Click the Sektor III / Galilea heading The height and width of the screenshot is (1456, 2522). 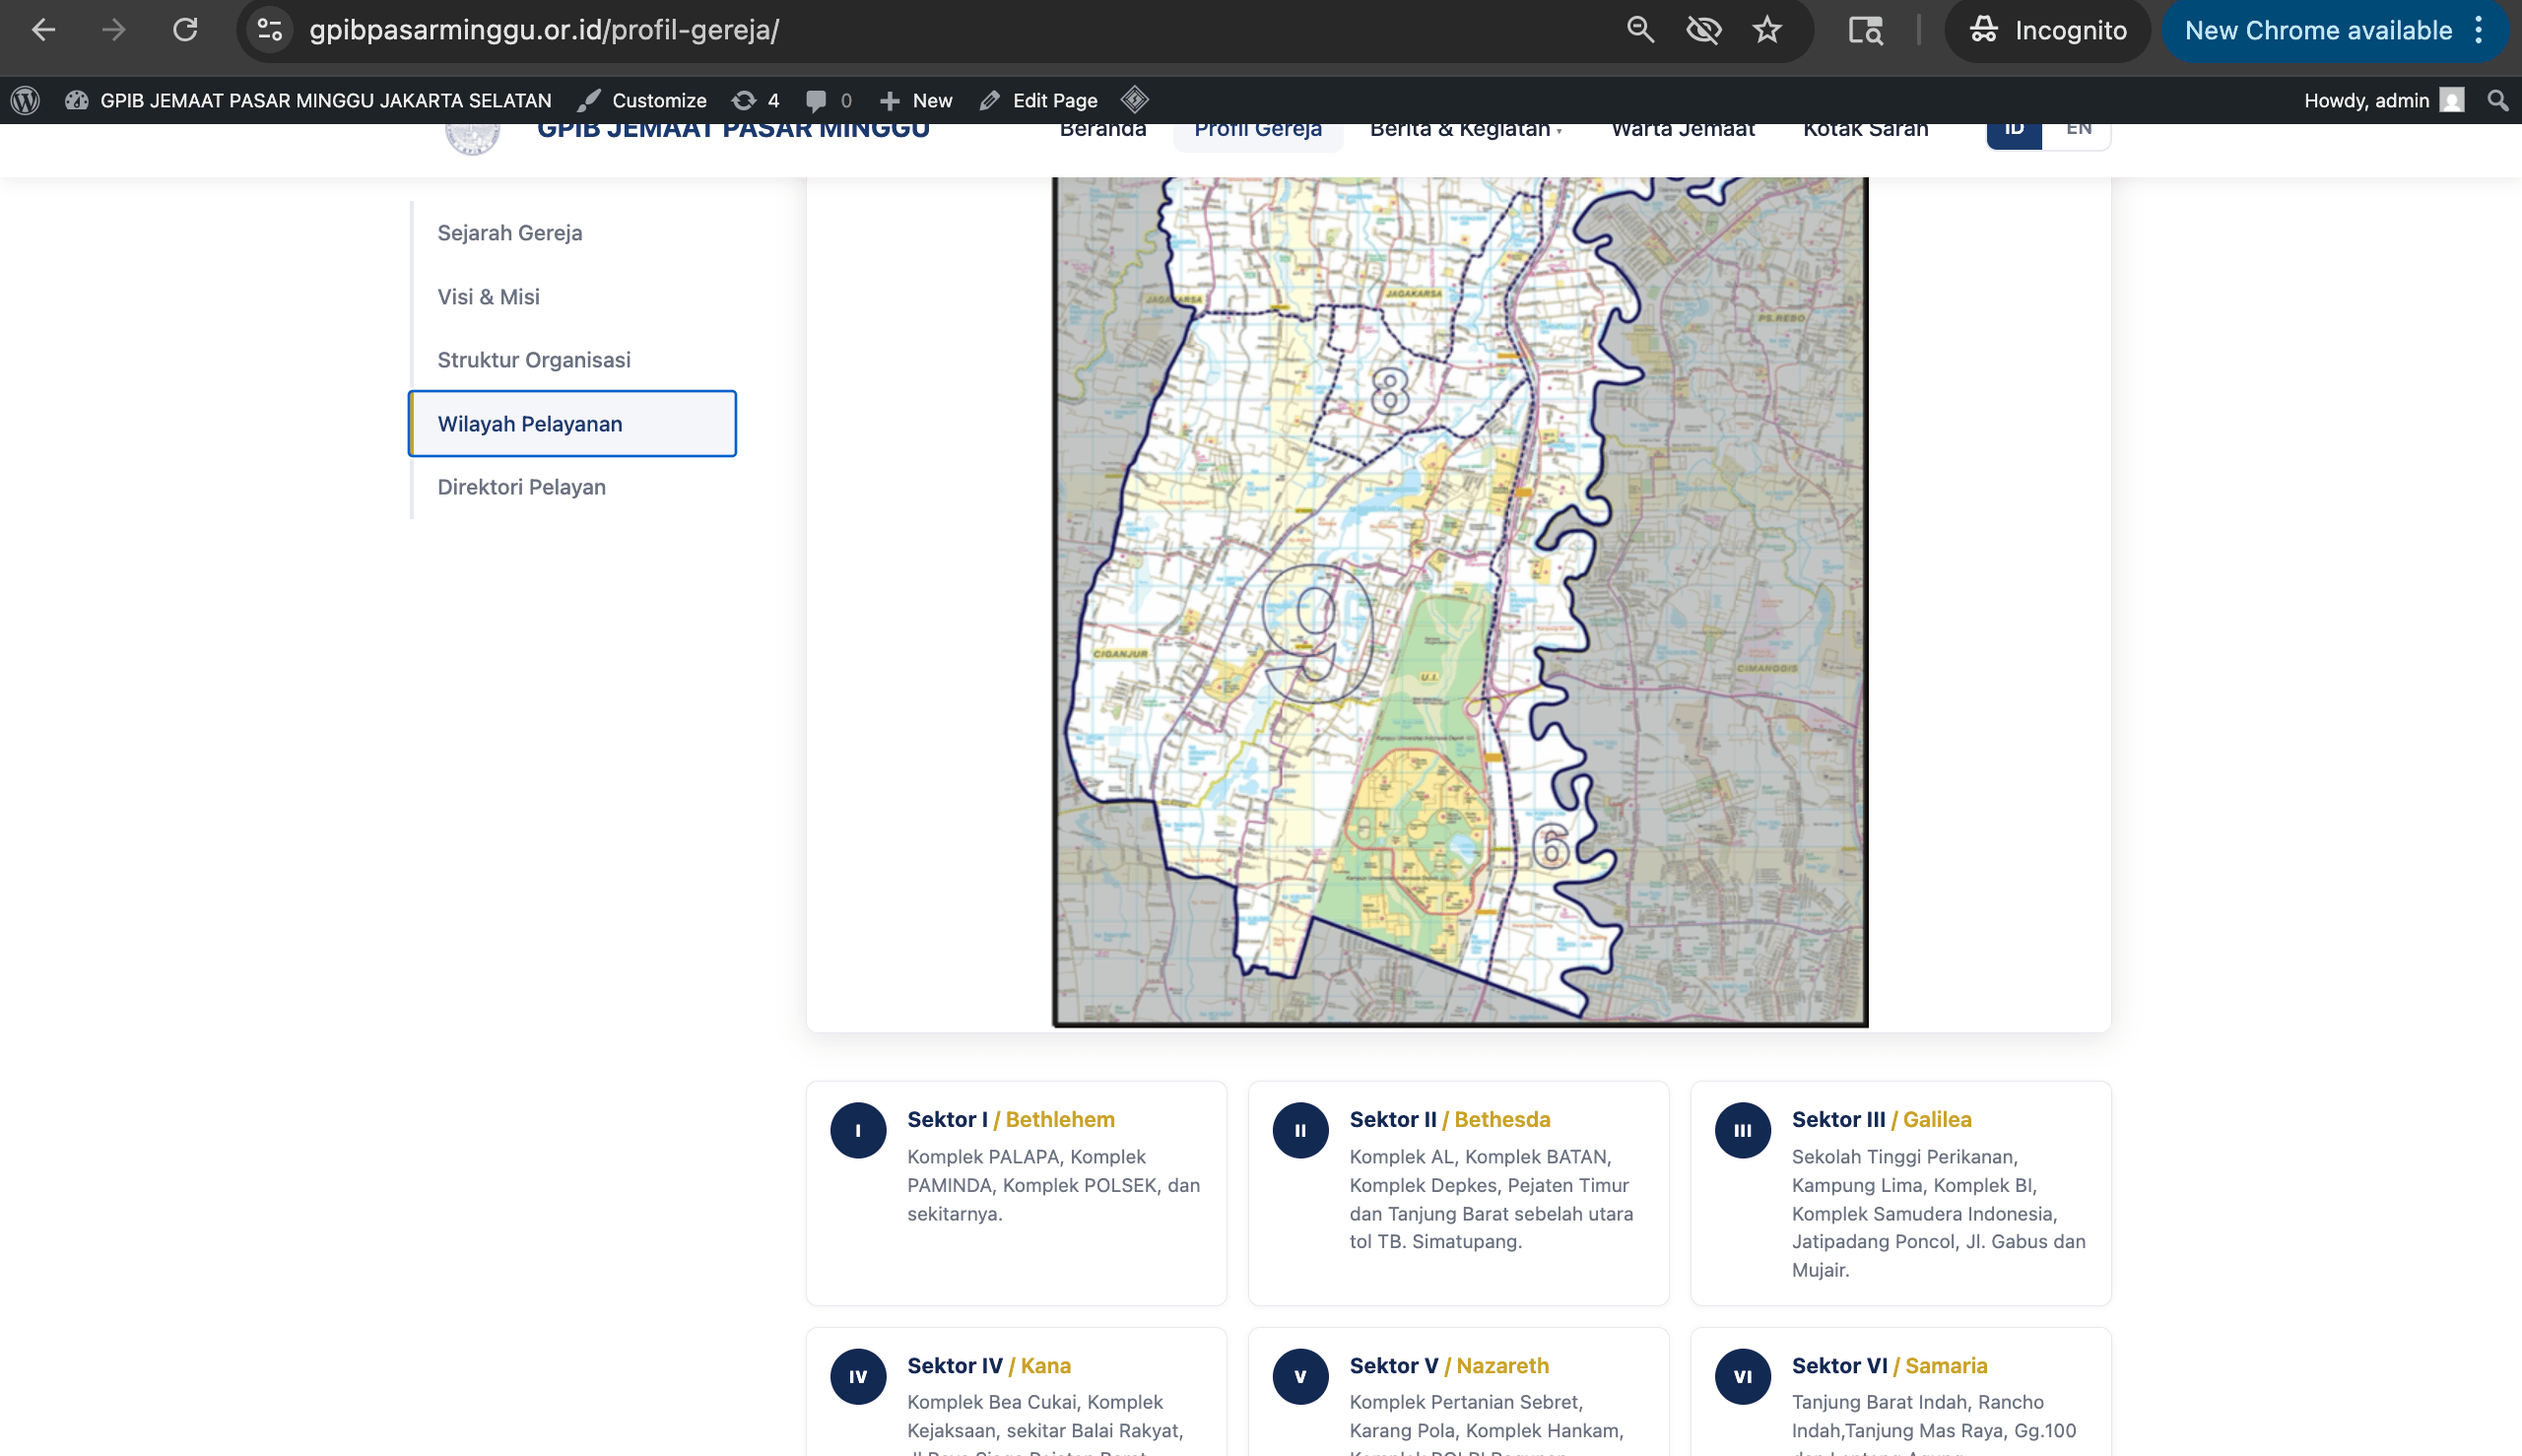tap(1881, 1120)
